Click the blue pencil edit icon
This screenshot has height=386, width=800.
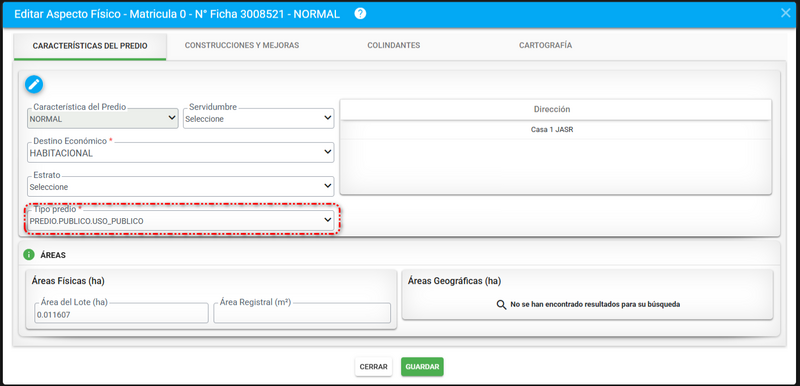click(x=34, y=84)
